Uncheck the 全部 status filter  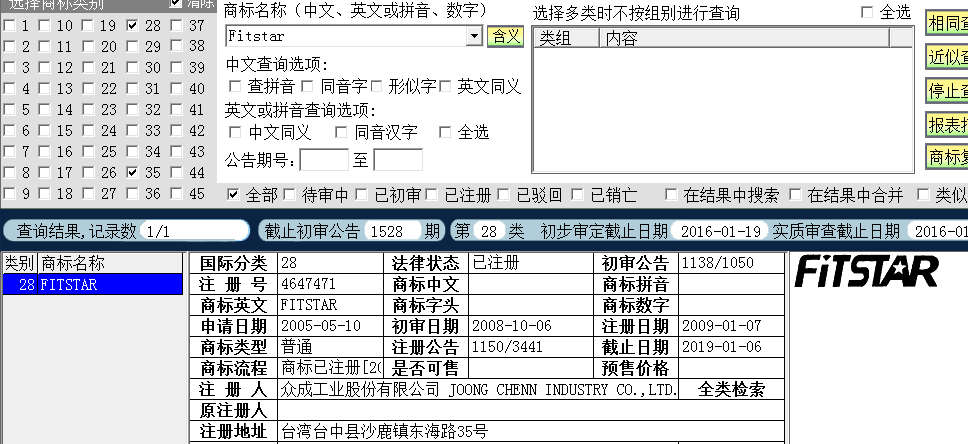click(x=233, y=195)
